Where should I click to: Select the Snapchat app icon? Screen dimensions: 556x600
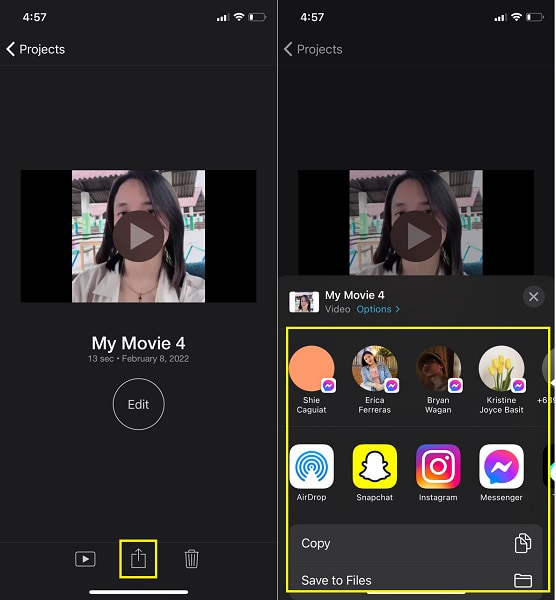click(x=375, y=466)
